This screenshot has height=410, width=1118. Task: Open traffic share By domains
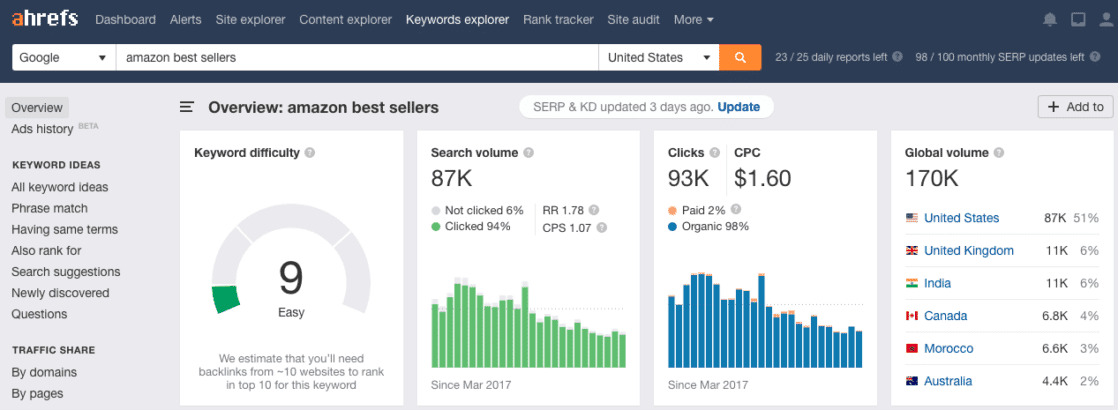coord(44,372)
